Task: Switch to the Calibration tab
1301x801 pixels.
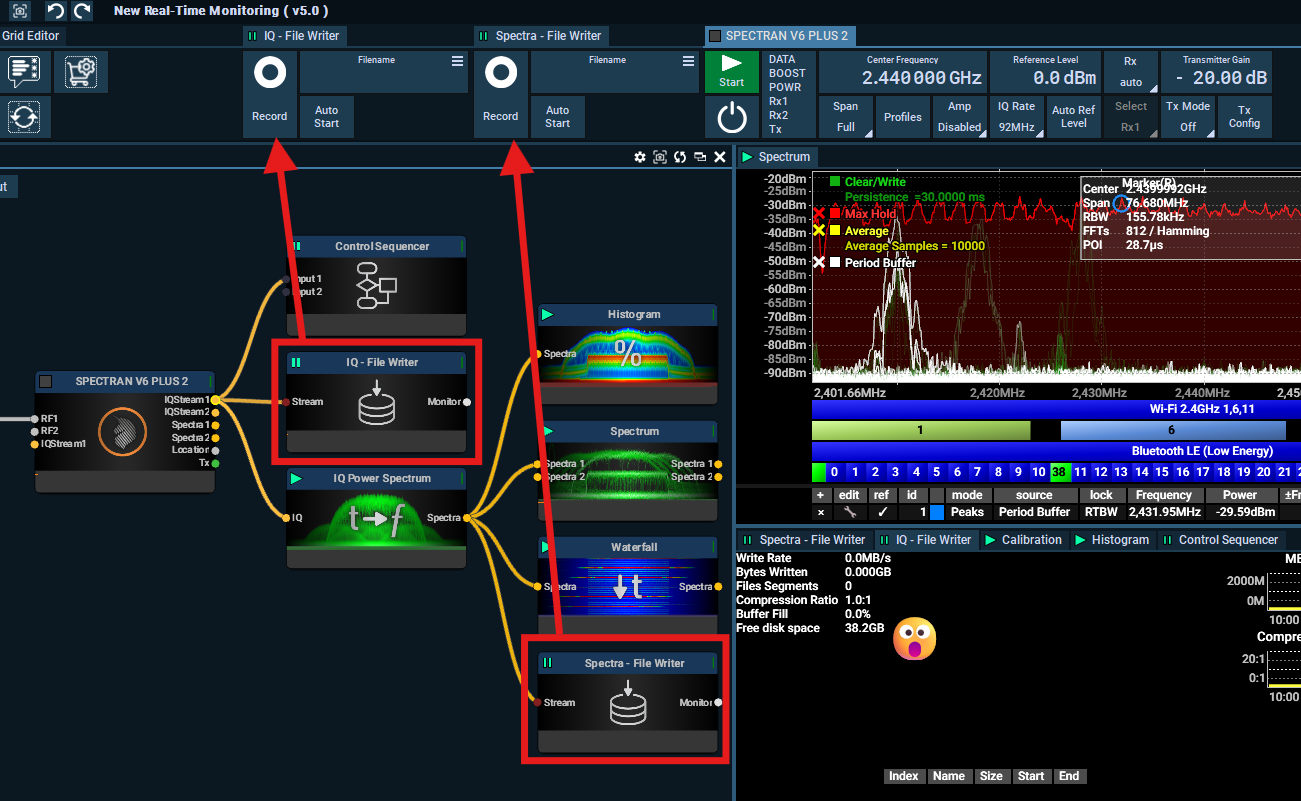Action: [x=1023, y=540]
